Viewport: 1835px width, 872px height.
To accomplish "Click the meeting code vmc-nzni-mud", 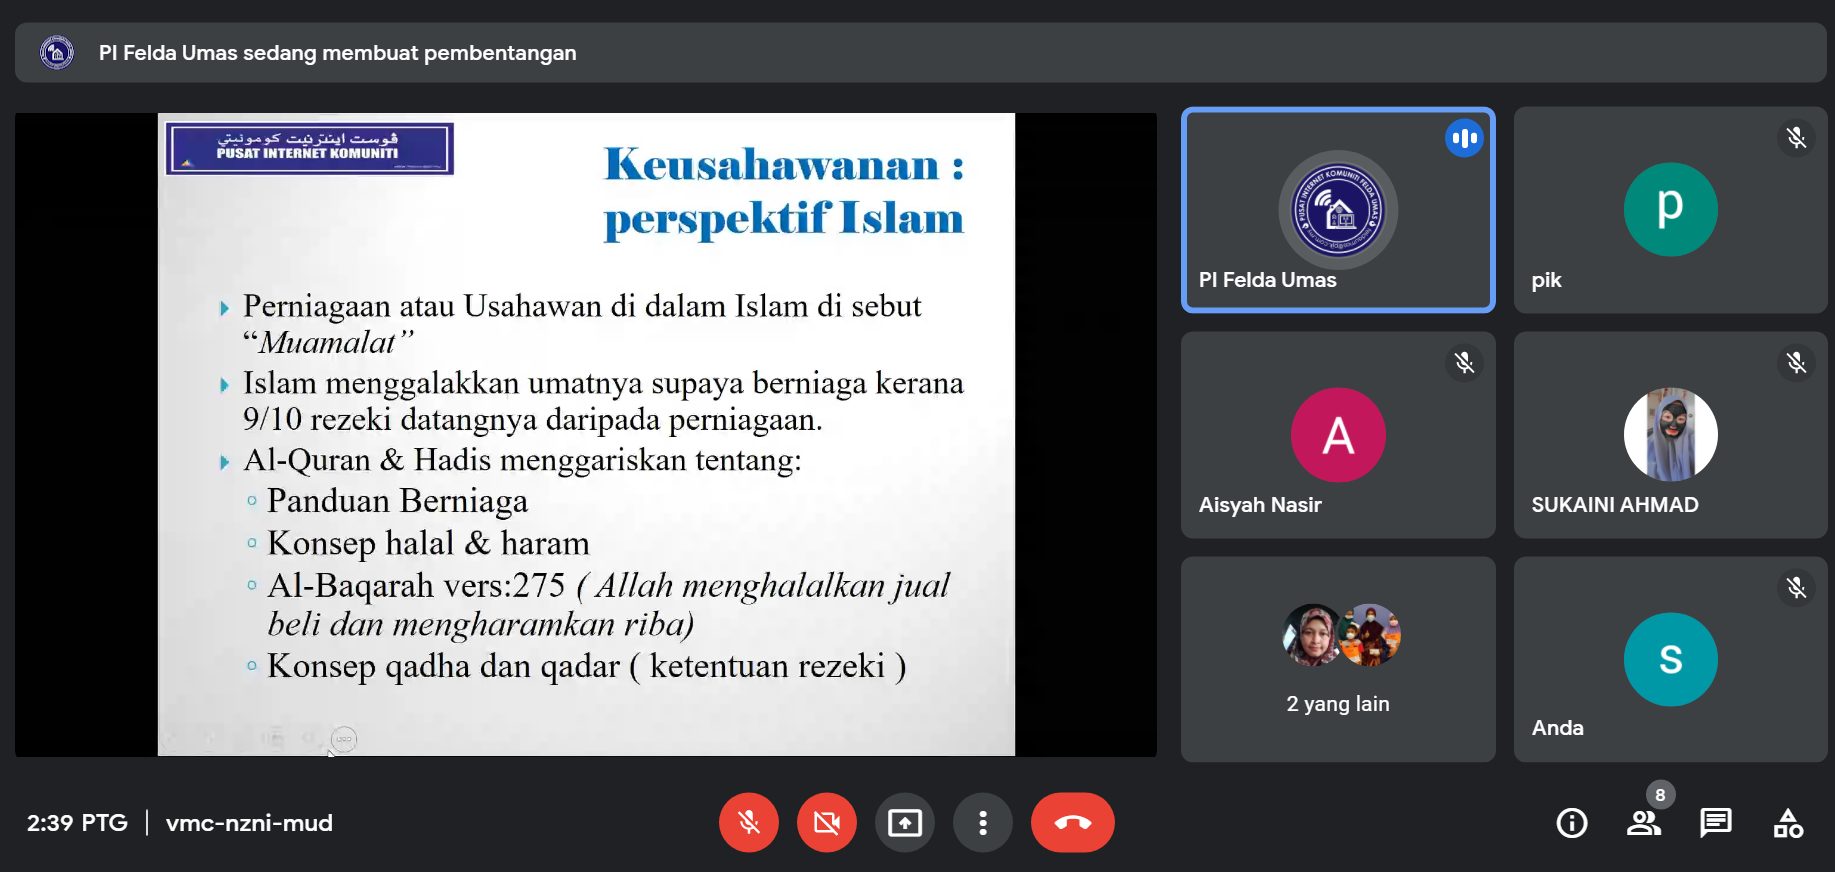I will [x=249, y=823].
